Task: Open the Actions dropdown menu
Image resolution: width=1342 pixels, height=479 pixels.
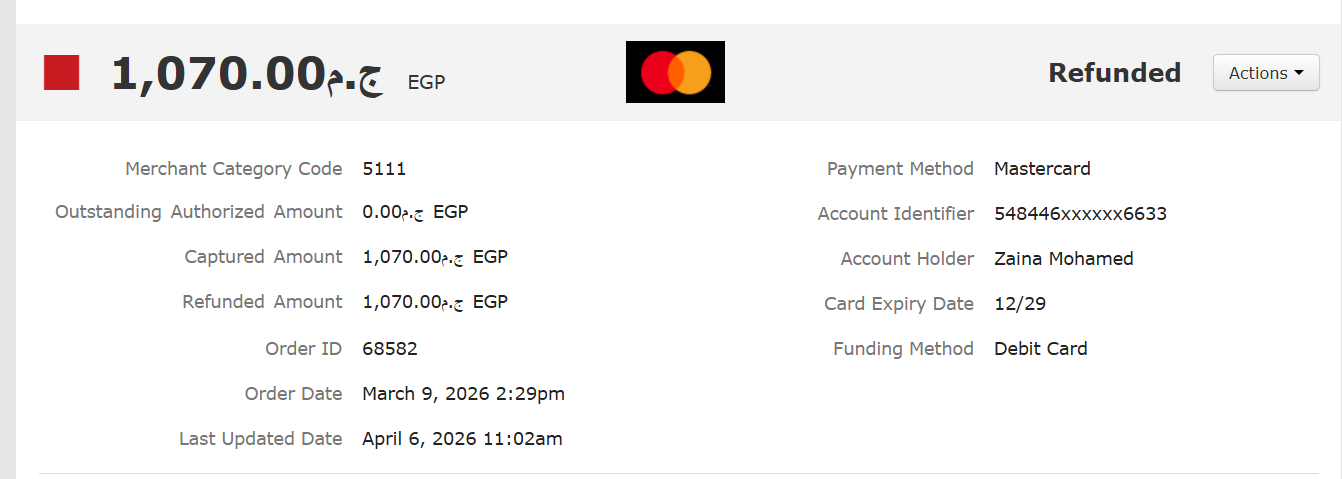Action: (x=1265, y=73)
